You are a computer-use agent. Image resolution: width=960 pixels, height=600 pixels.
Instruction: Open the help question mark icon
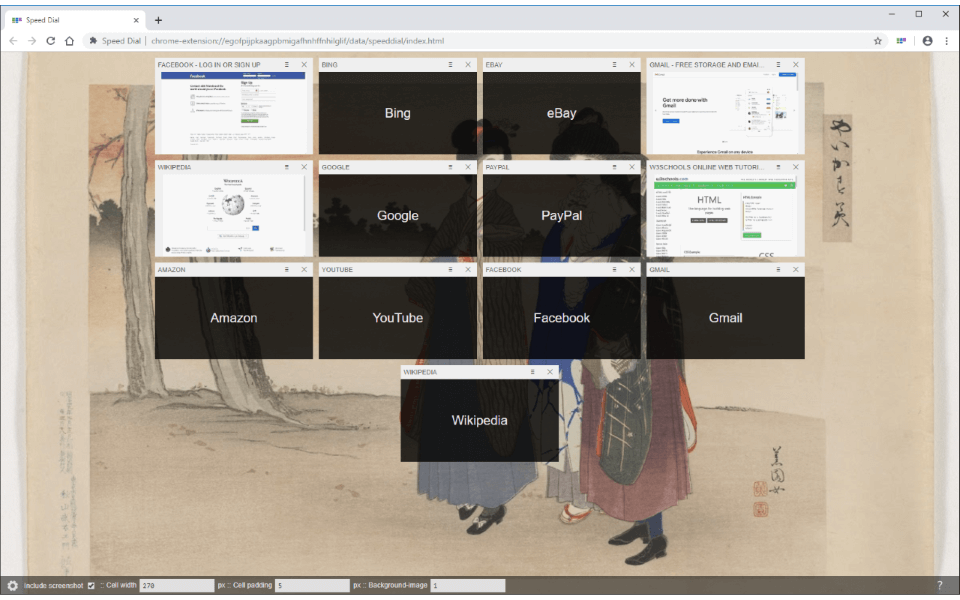pyautogui.click(x=940, y=585)
